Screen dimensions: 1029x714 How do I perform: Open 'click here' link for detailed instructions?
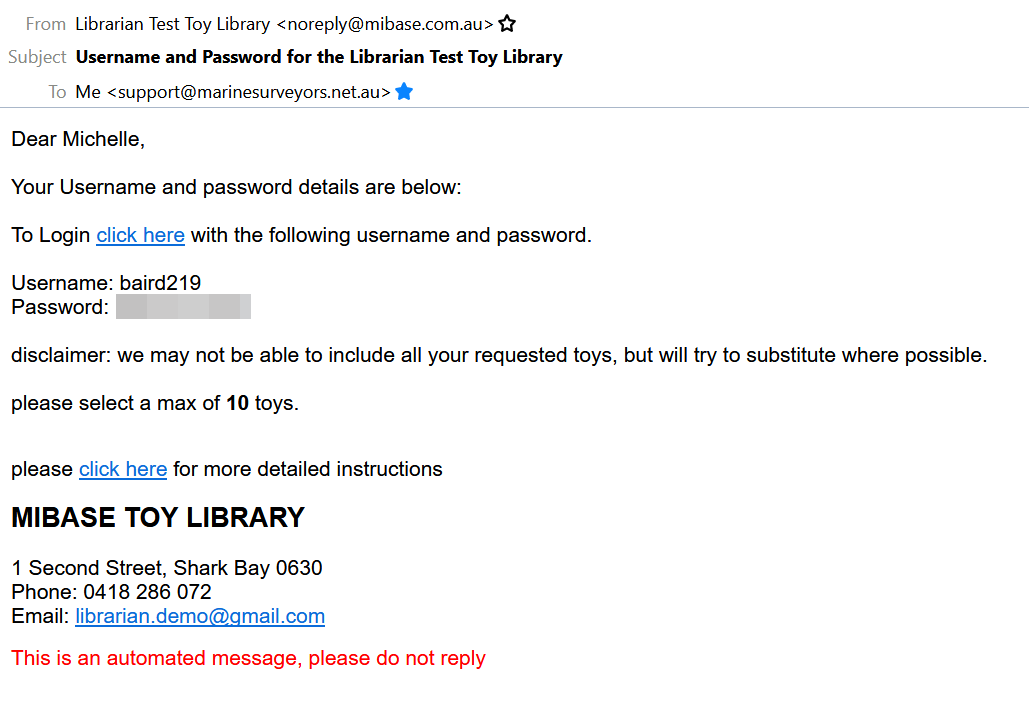(123, 469)
